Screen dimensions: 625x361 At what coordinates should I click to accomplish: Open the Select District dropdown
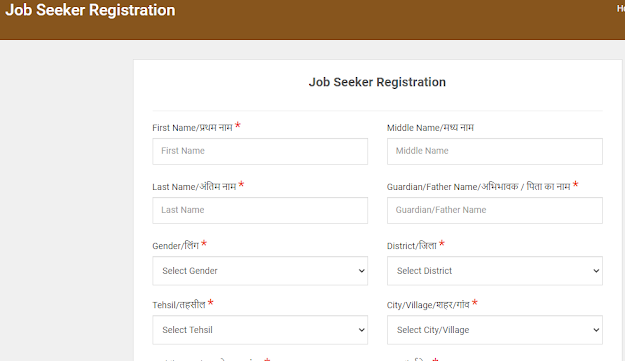(x=495, y=271)
